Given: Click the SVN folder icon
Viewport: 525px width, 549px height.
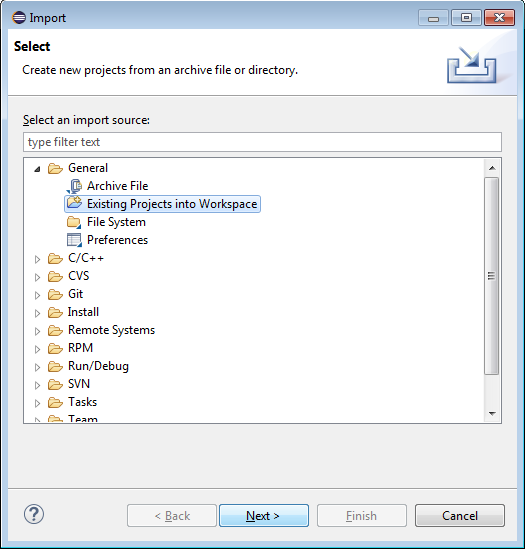Looking at the screenshot, I should pyautogui.click(x=55, y=384).
